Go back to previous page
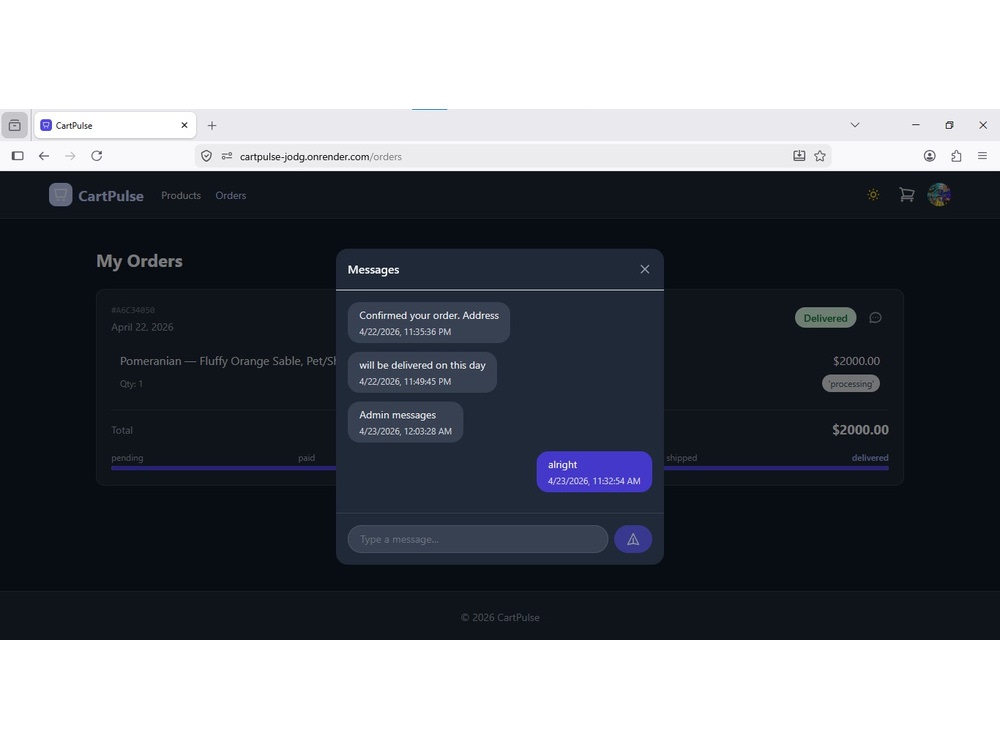 coord(43,156)
